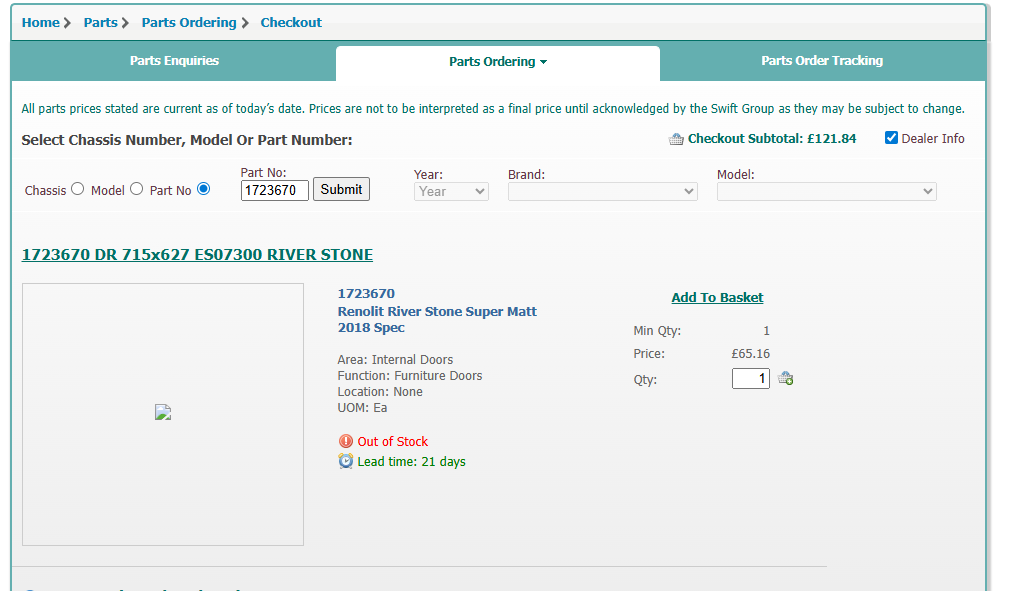
Task: Click the Area: Internal Doors text
Action: coord(395,360)
